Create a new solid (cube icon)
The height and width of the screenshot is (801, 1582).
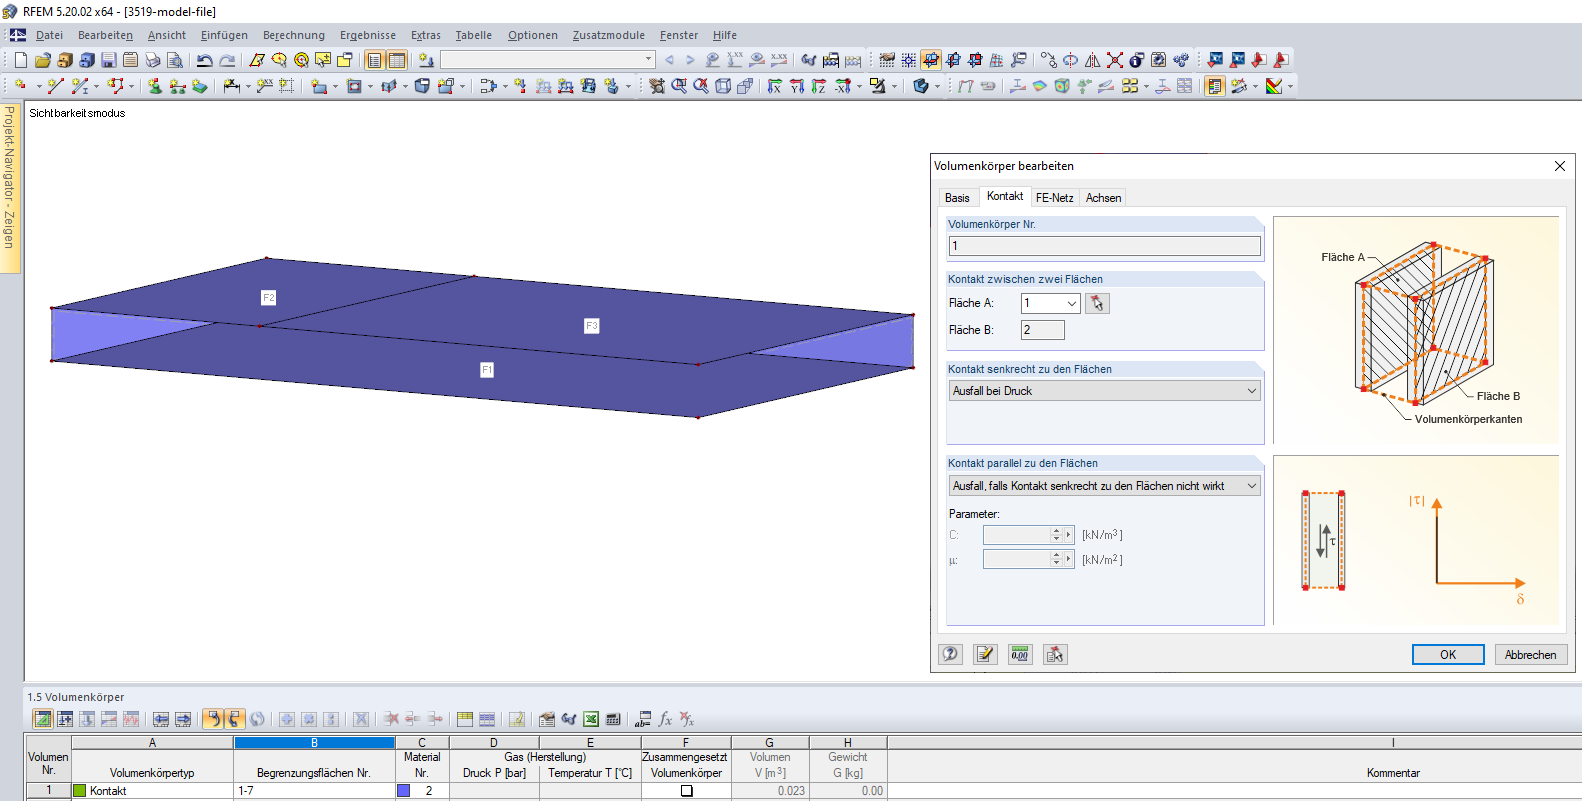point(422,86)
